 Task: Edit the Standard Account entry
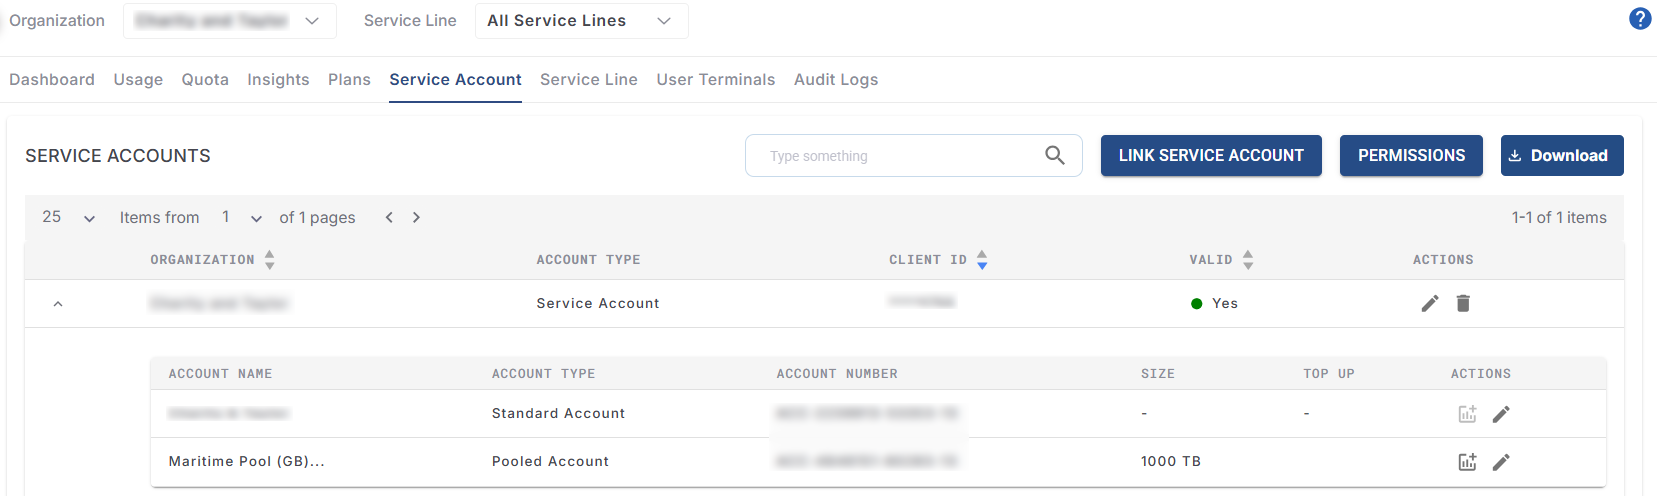1501,414
